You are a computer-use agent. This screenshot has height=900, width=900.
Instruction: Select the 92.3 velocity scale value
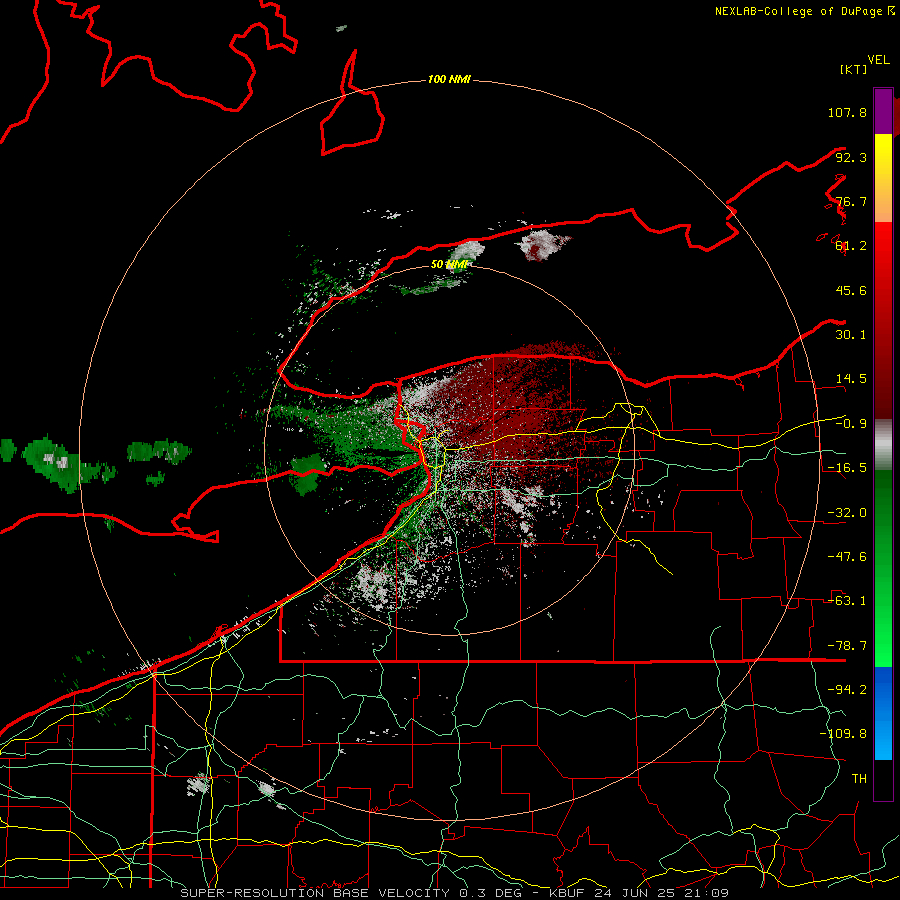coord(851,157)
